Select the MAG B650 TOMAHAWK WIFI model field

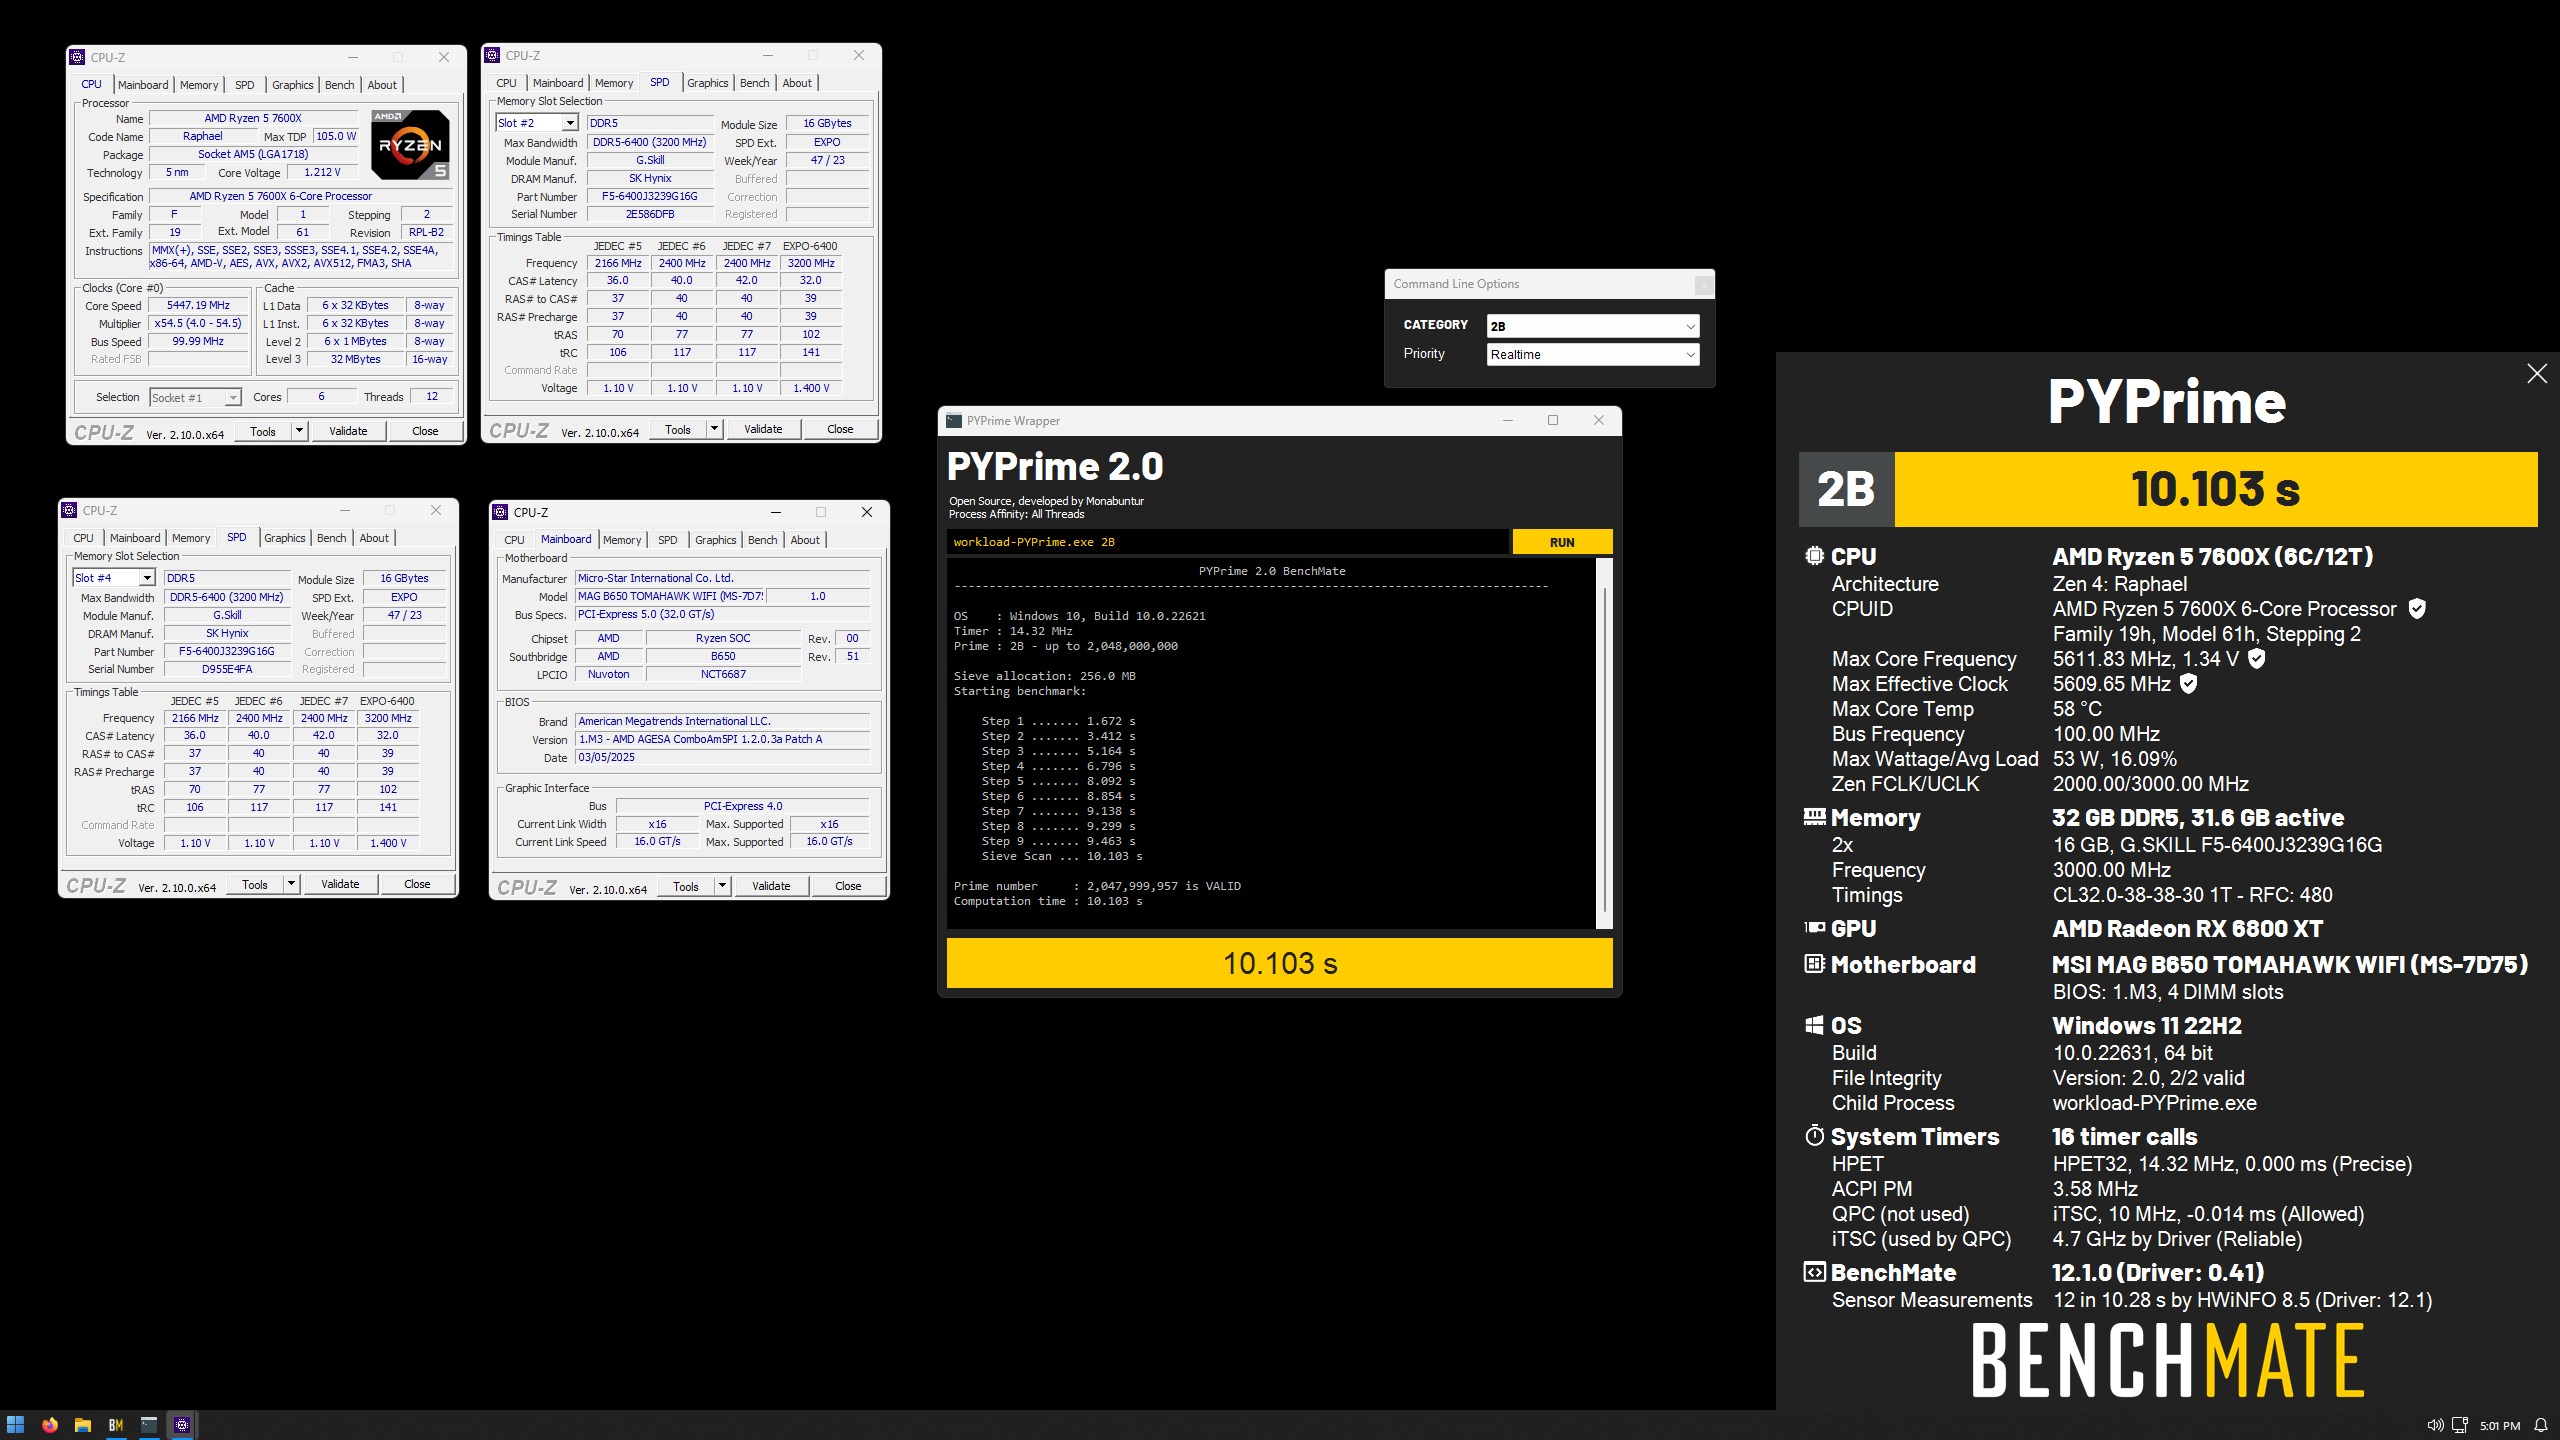pos(670,596)
